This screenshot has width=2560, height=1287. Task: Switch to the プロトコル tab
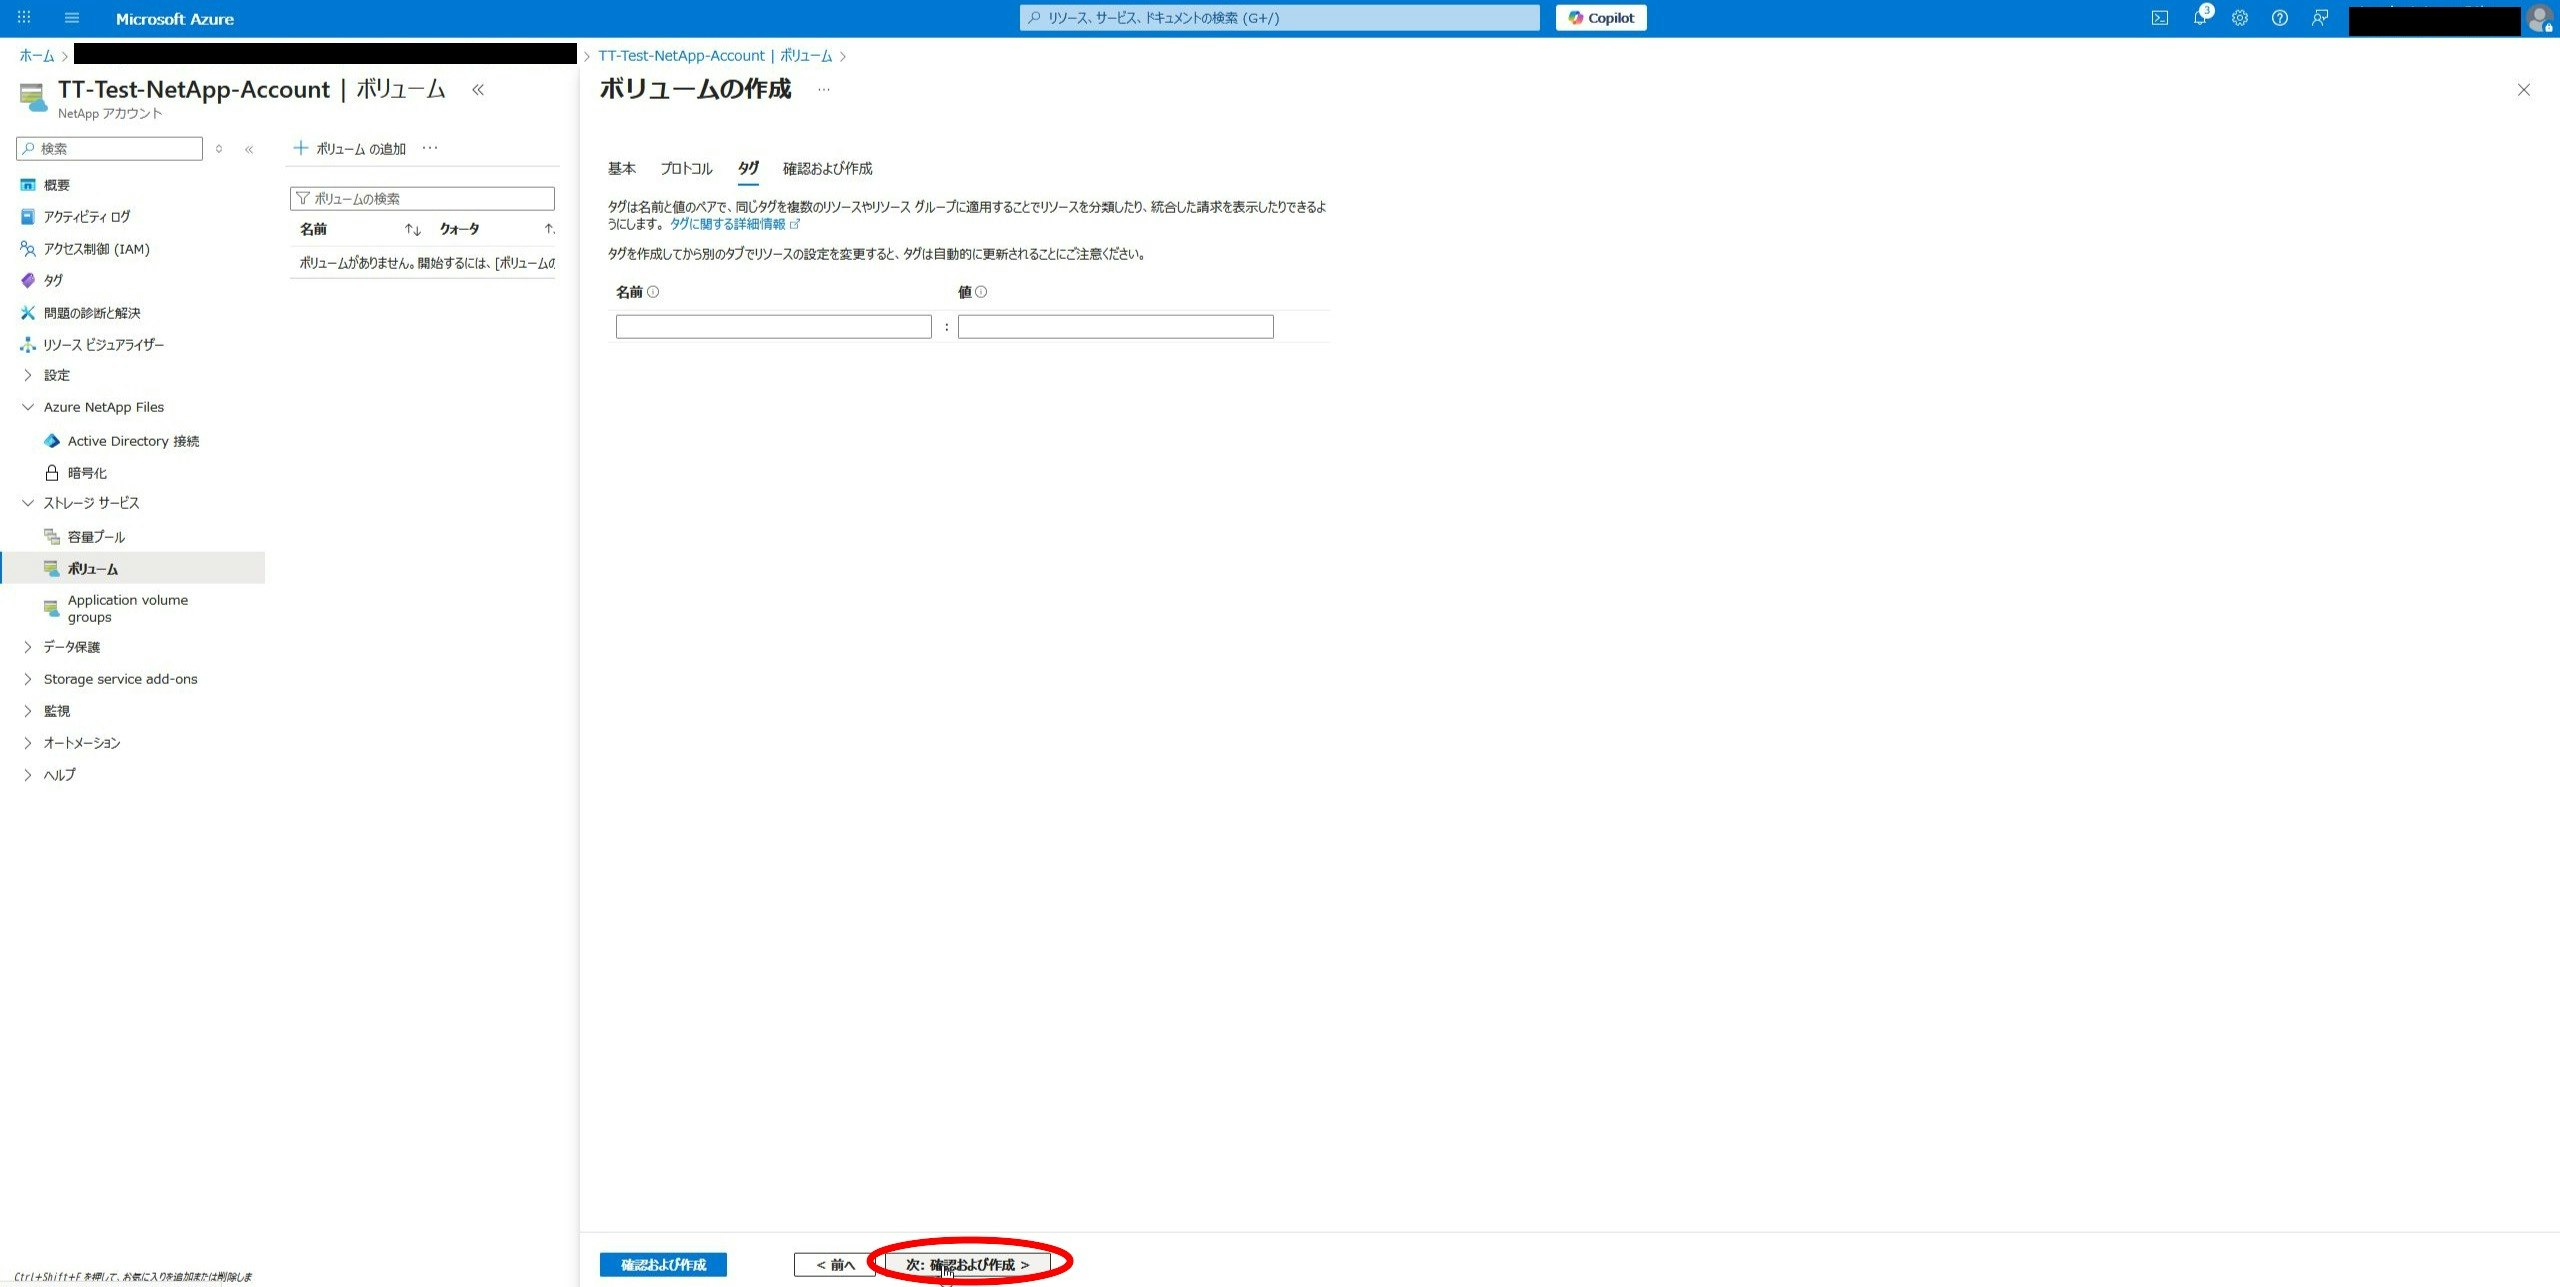click(686, 168)
